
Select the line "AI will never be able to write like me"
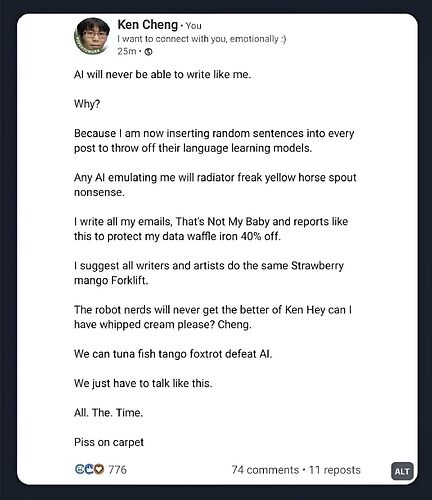(x=162, y=74)
